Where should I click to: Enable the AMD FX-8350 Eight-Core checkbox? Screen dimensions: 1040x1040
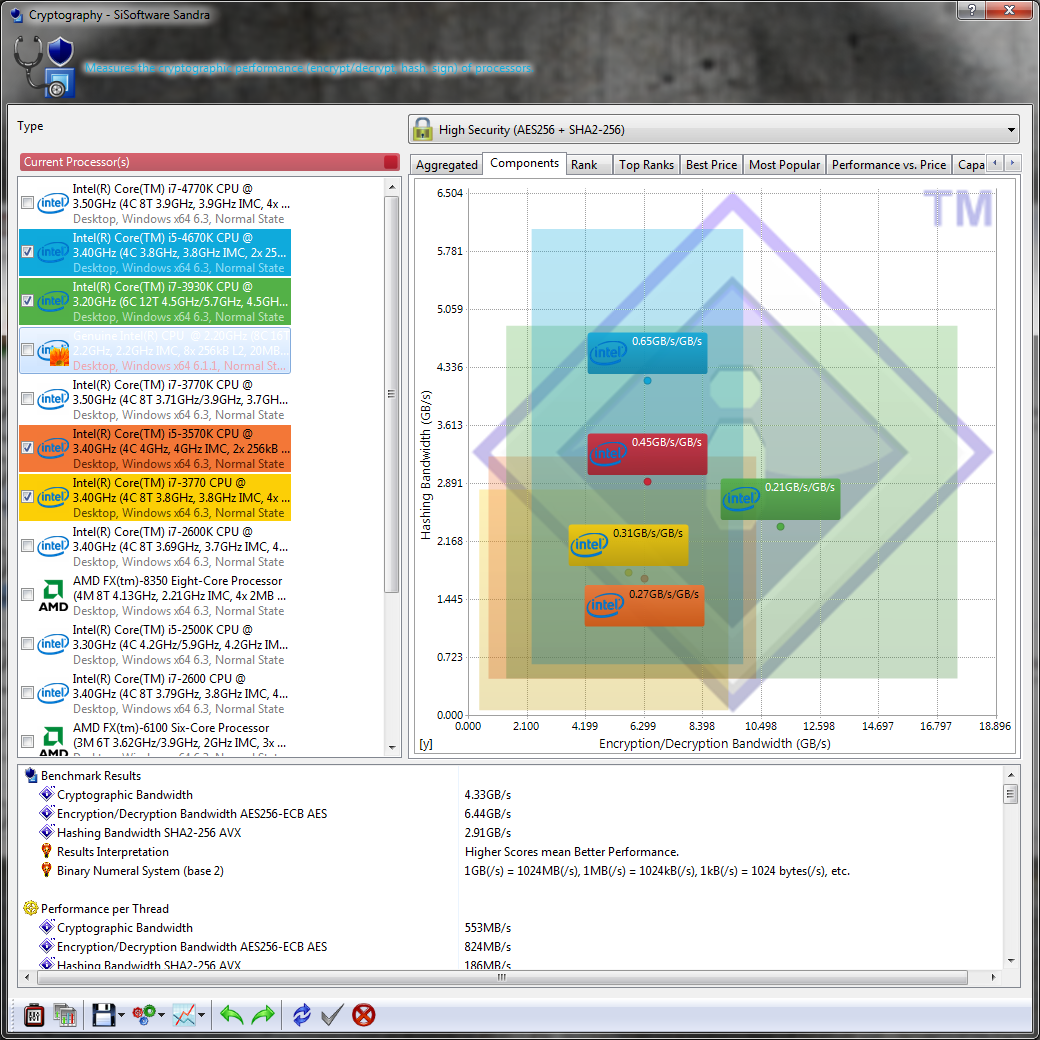pyautogui.click(x=28, y=595)
